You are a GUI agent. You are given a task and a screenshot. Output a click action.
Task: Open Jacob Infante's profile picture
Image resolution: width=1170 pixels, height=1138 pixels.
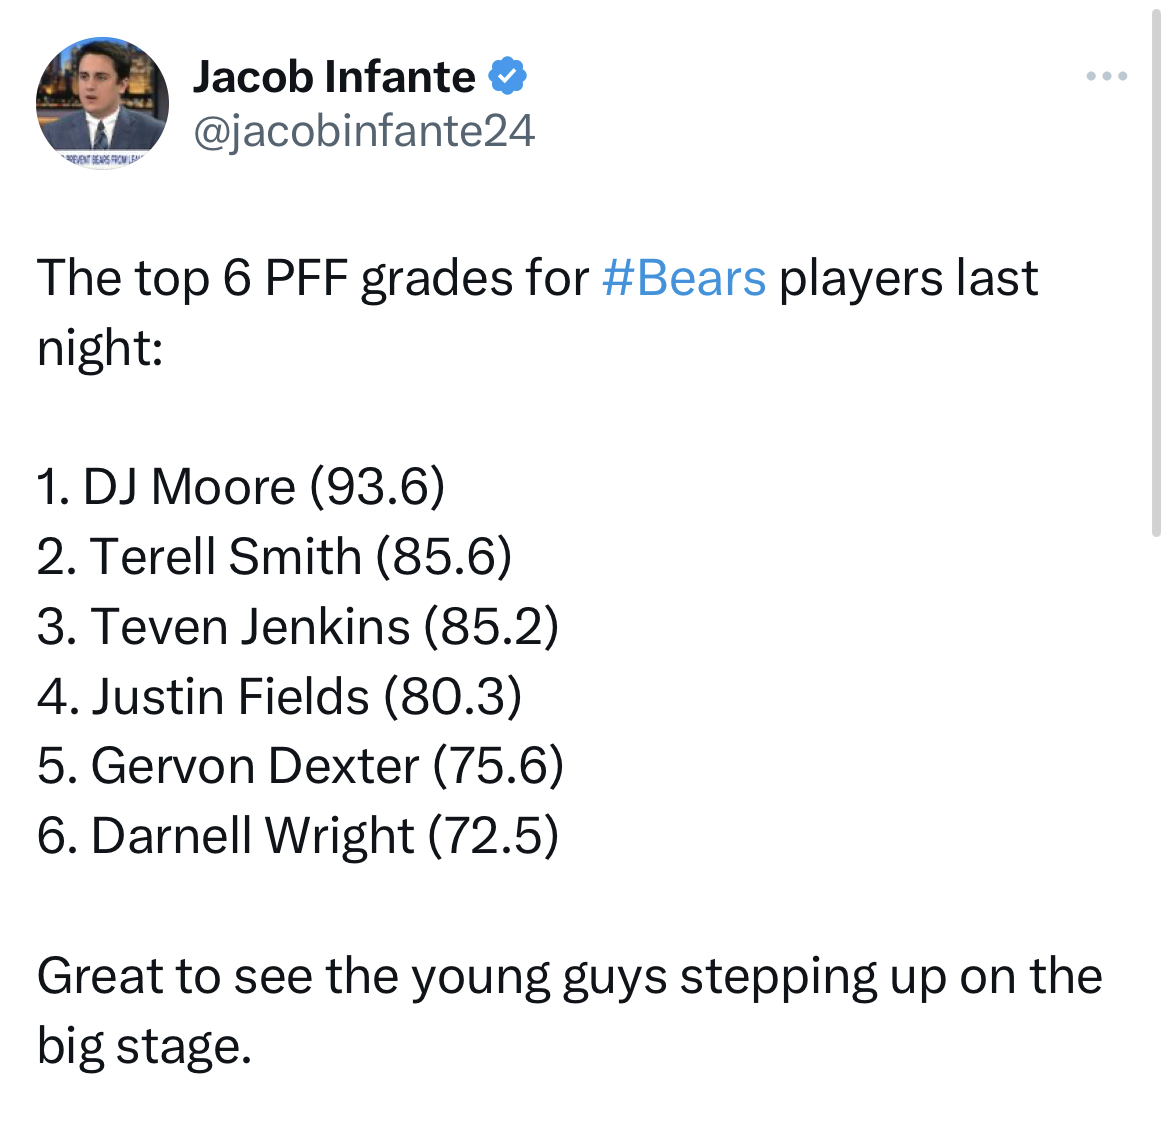pos(102,103)
